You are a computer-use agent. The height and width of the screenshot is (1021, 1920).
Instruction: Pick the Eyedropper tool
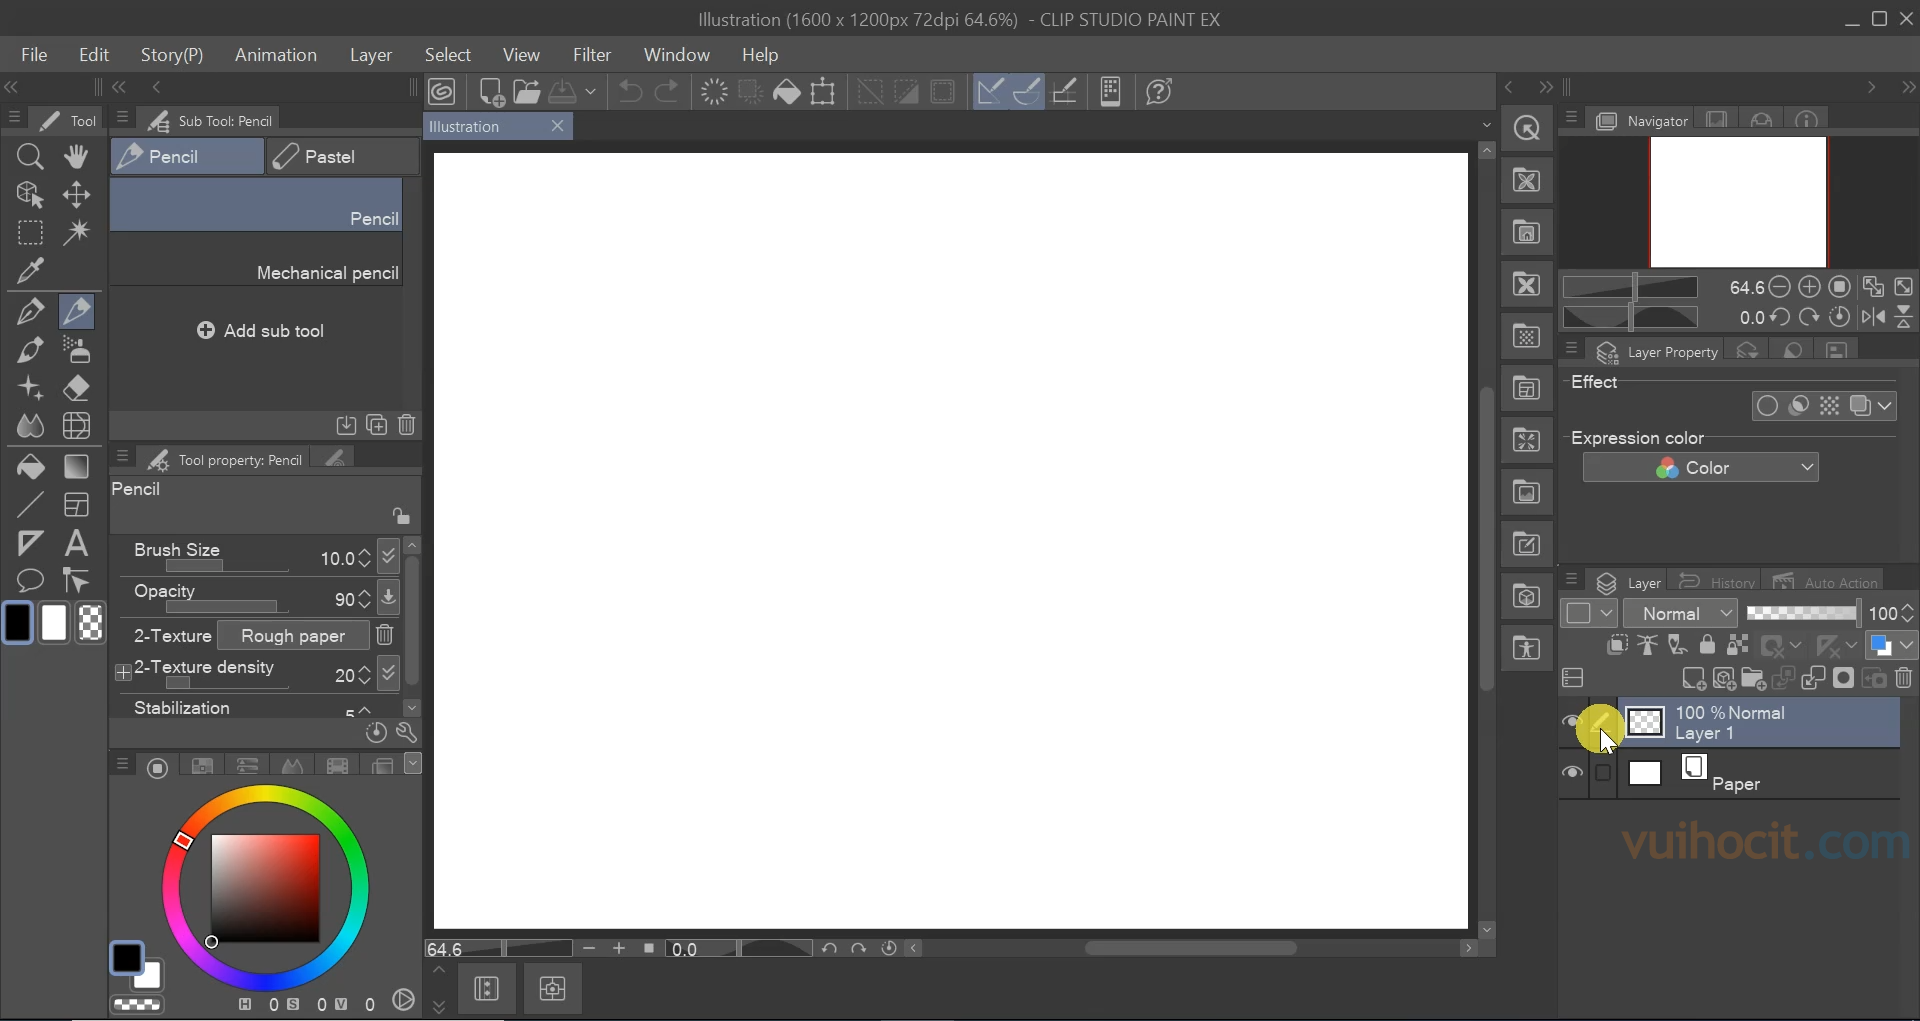(x=30, y=270)
